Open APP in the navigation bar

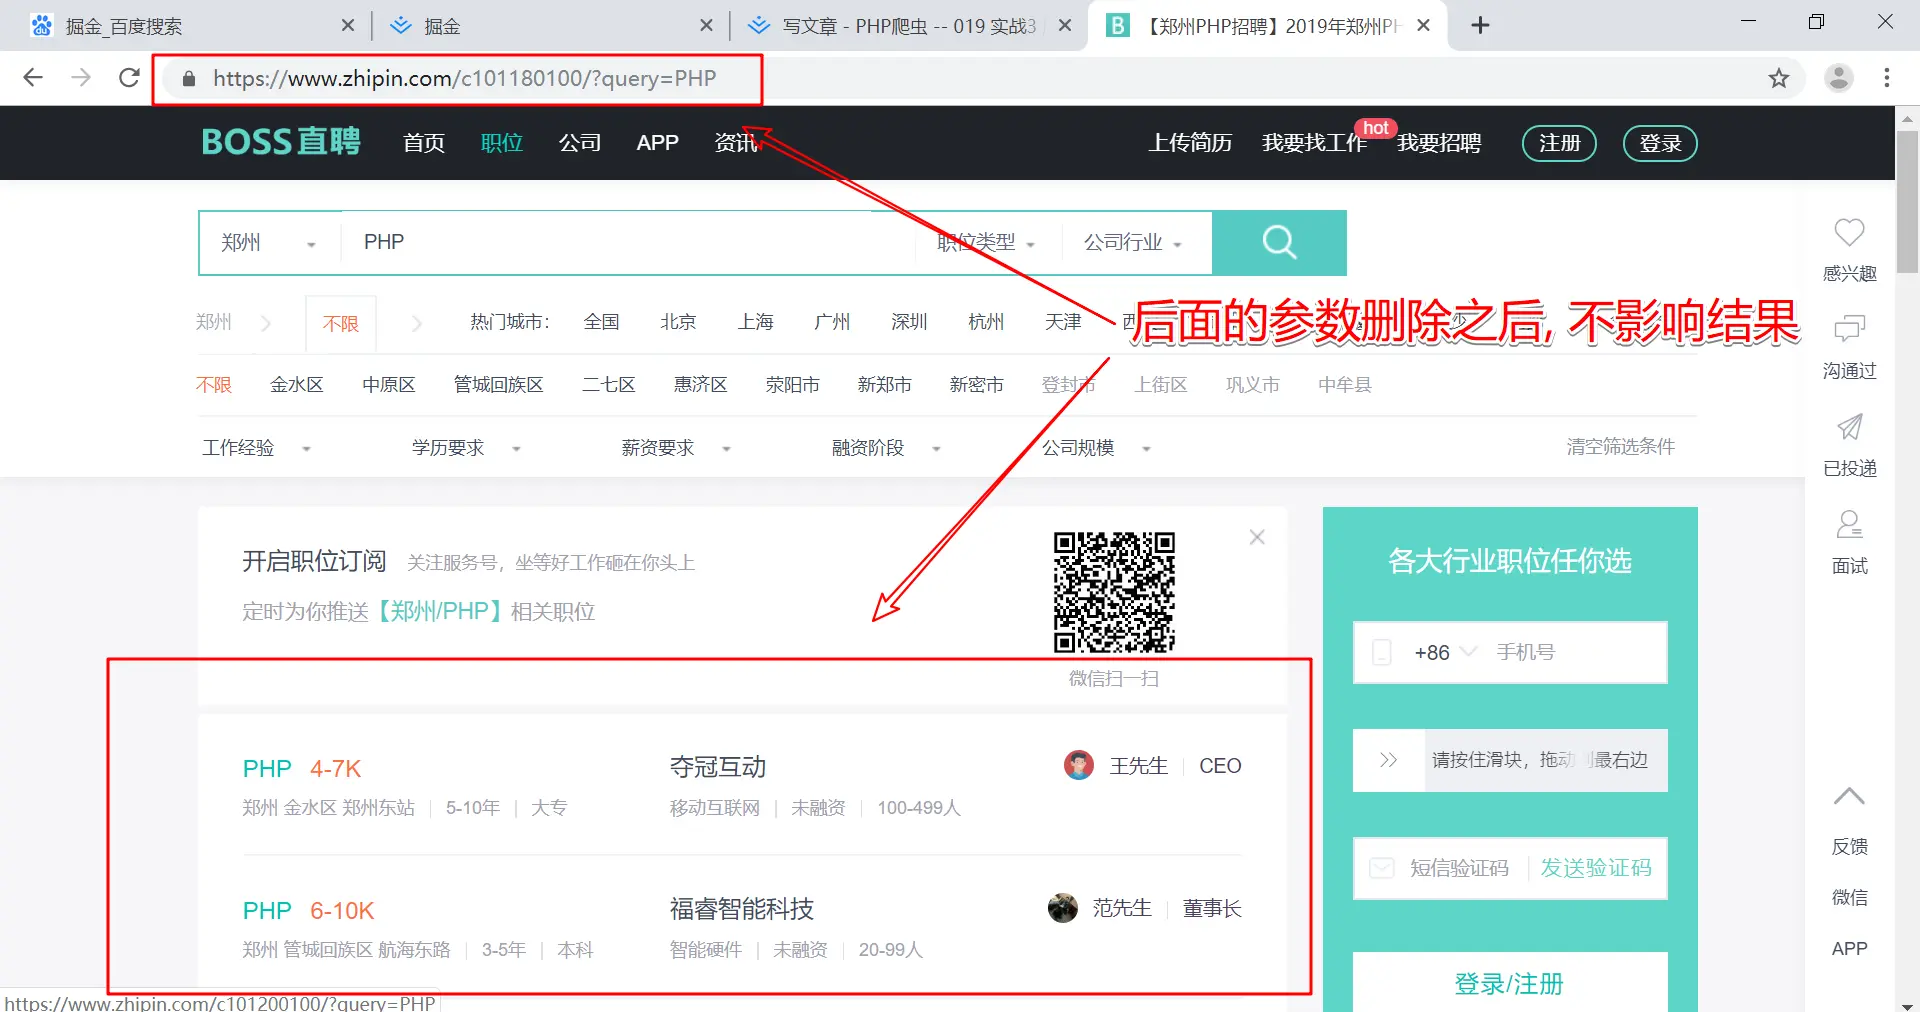[658, 143]
